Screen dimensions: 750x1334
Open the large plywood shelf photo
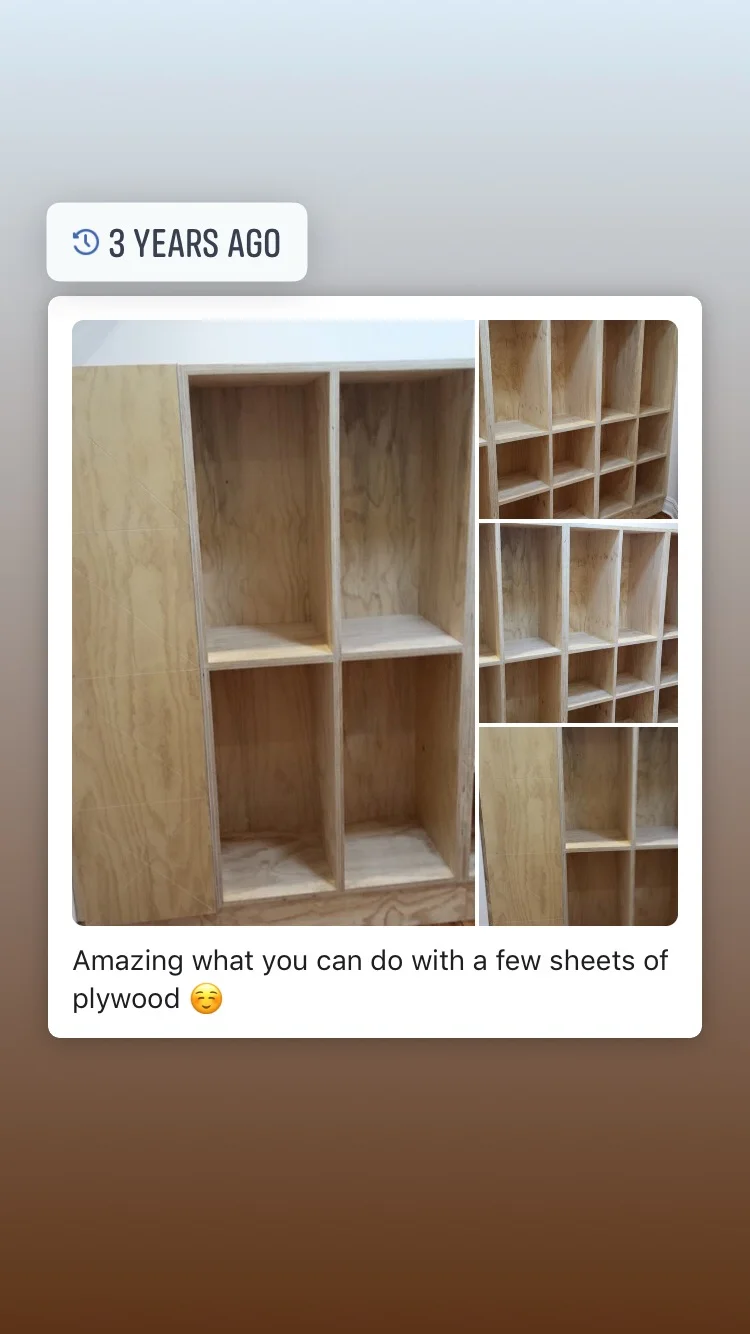point(273,623)
